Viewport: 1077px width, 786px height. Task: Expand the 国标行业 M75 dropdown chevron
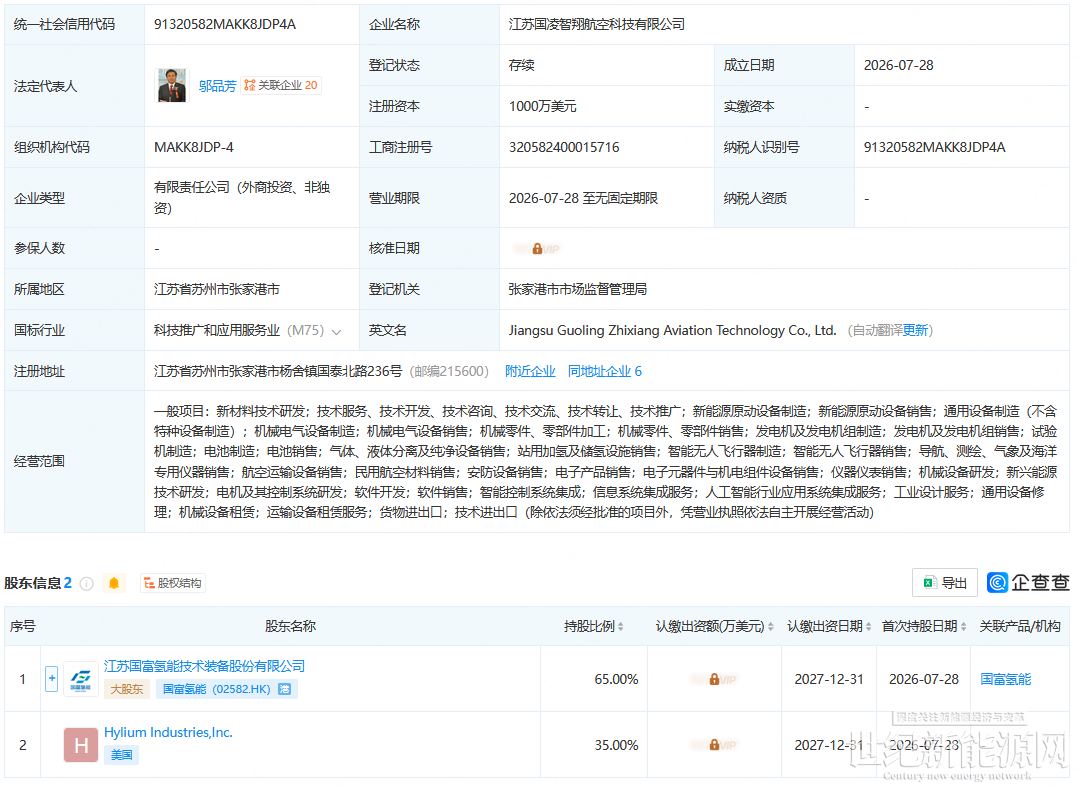point(337,332)
